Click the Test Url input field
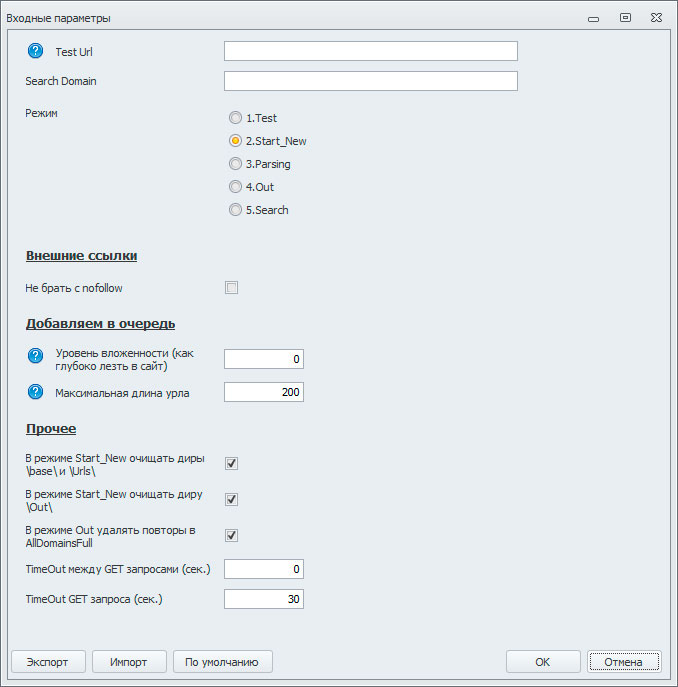 pos(370,51)
